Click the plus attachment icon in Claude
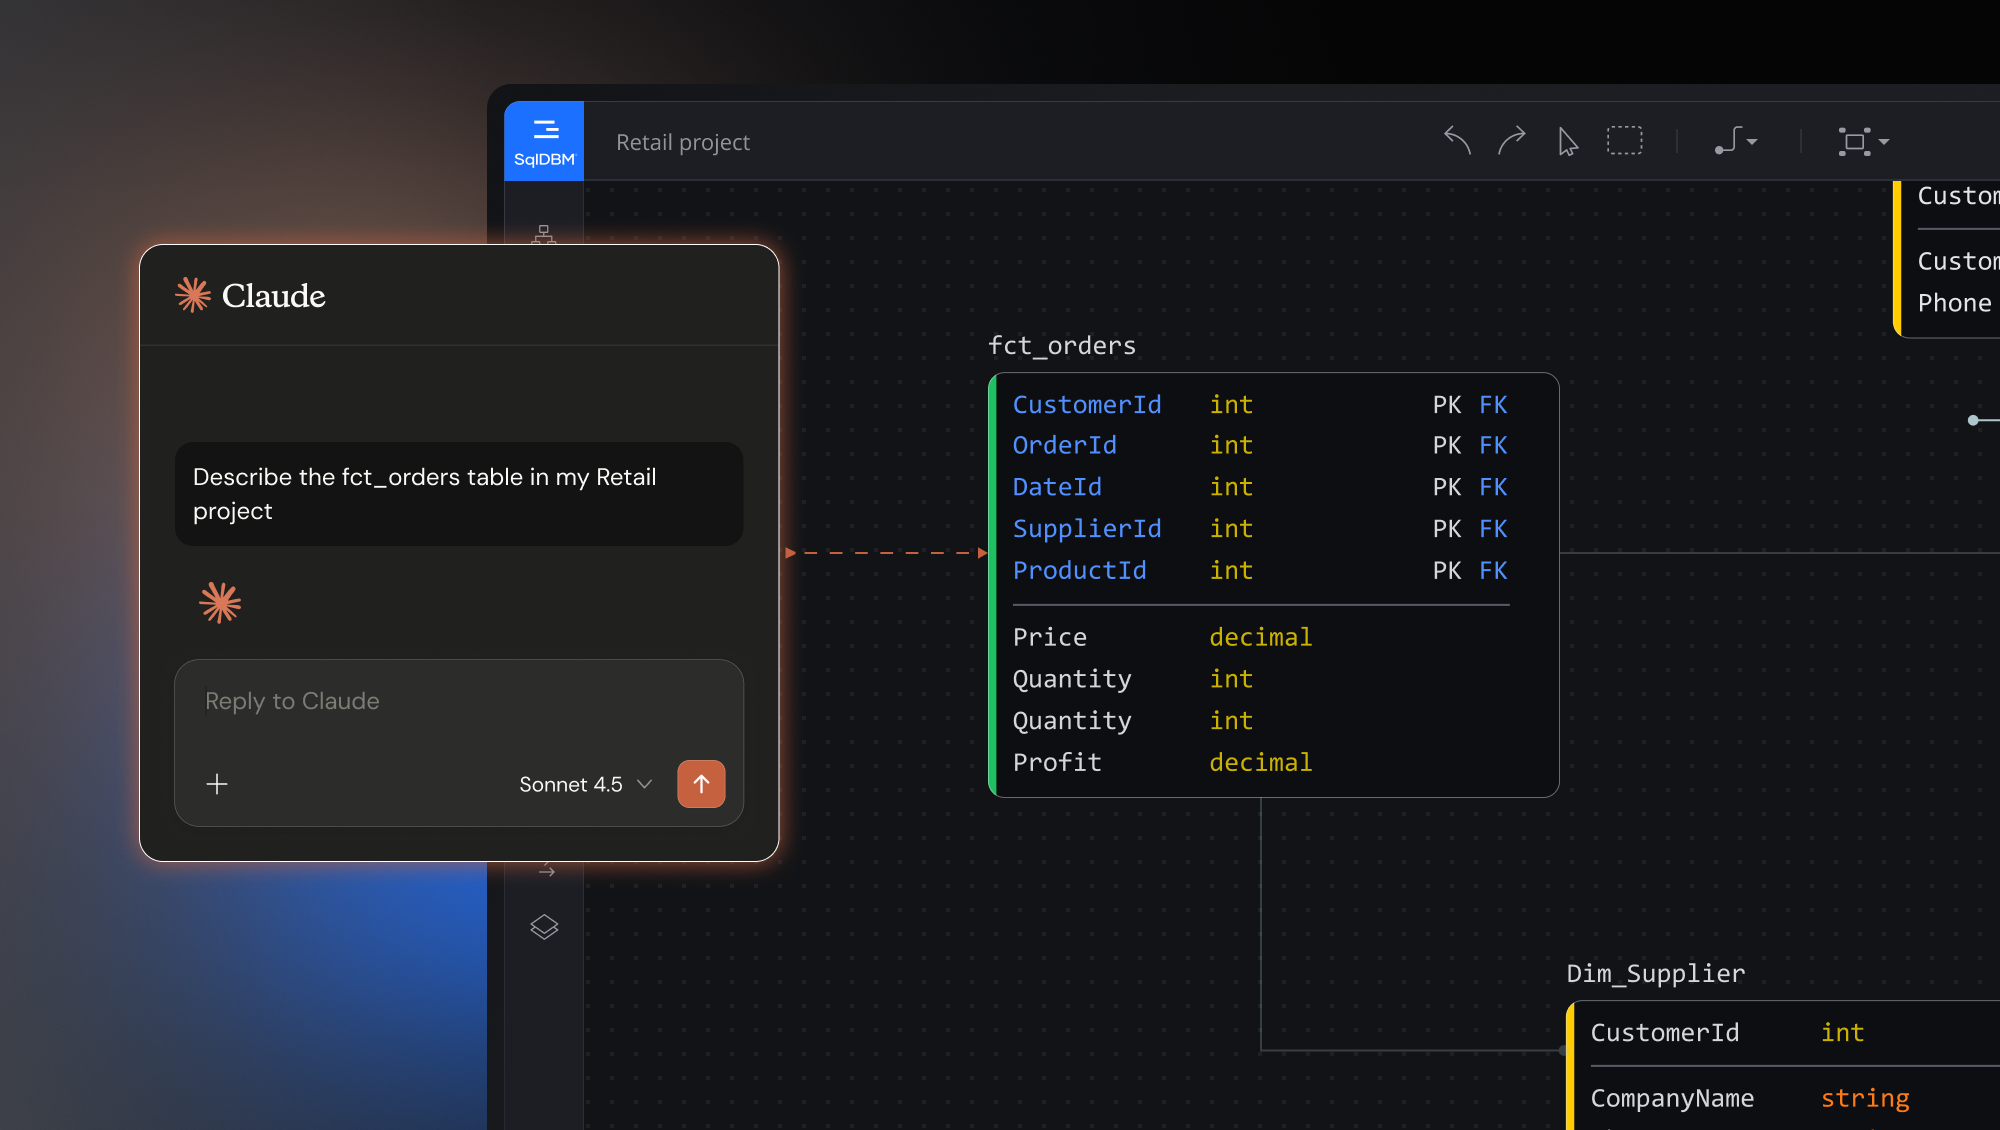 (x=217, y=784)
